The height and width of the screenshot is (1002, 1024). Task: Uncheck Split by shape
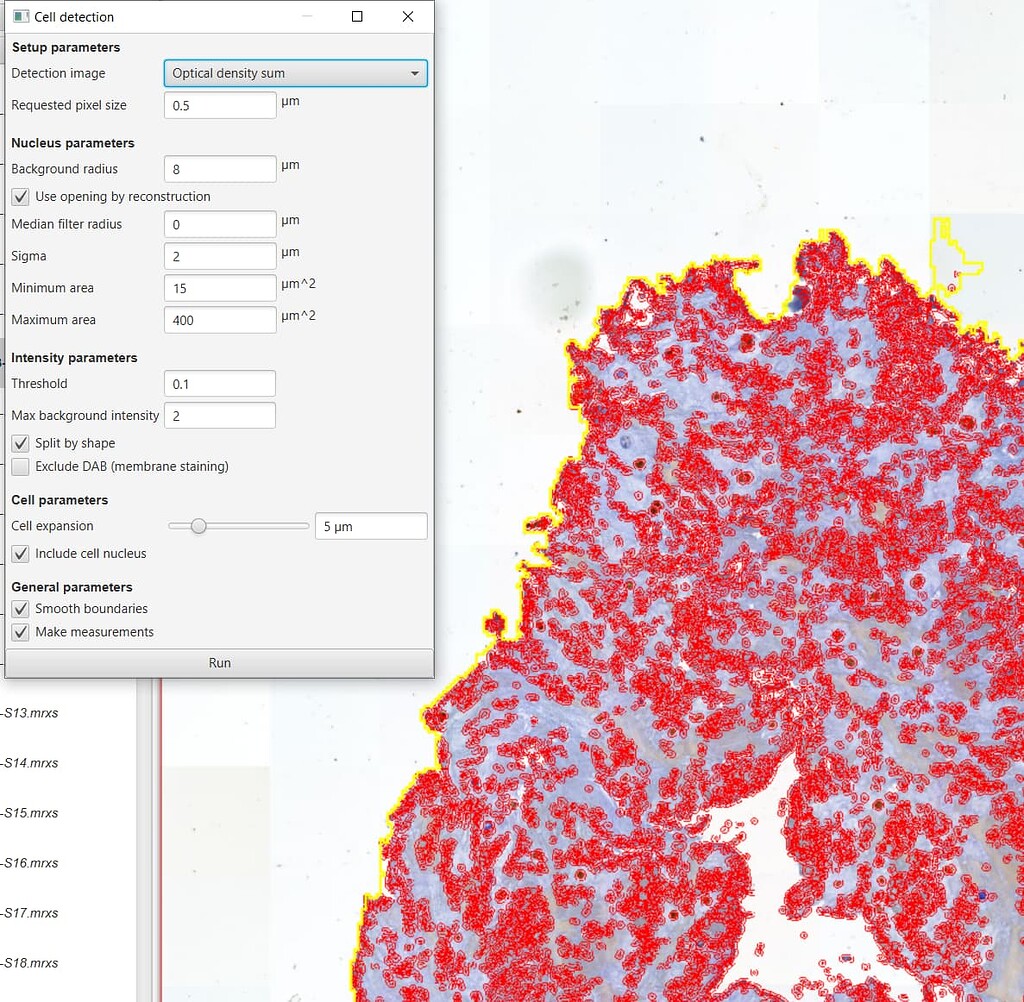point(20,443)
